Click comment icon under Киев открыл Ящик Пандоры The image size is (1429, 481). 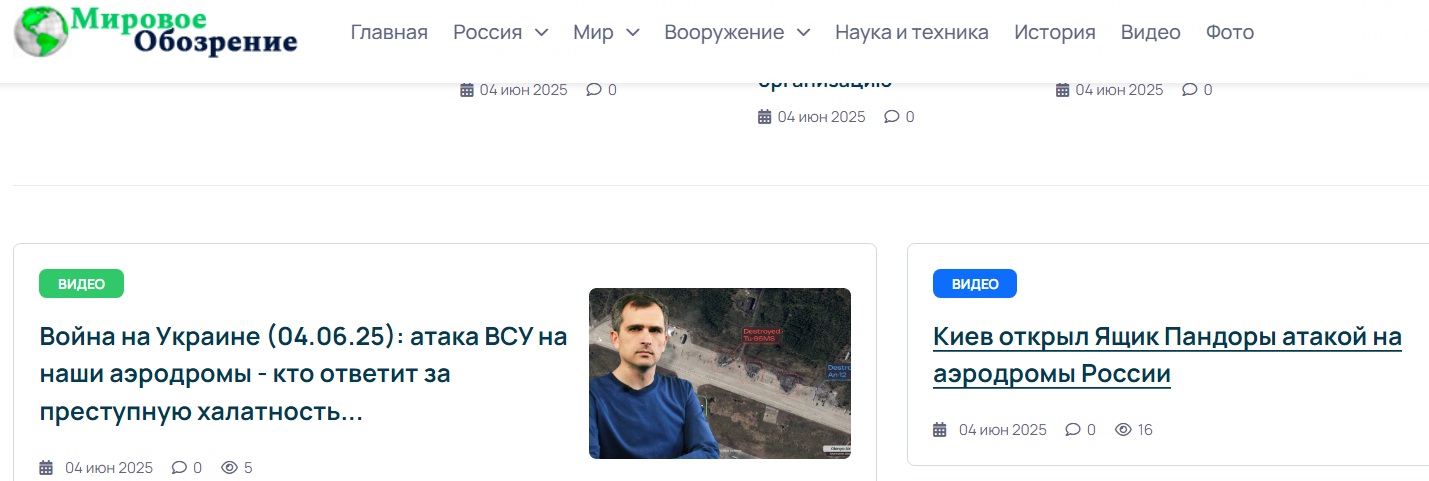(x=1073, y=430)
